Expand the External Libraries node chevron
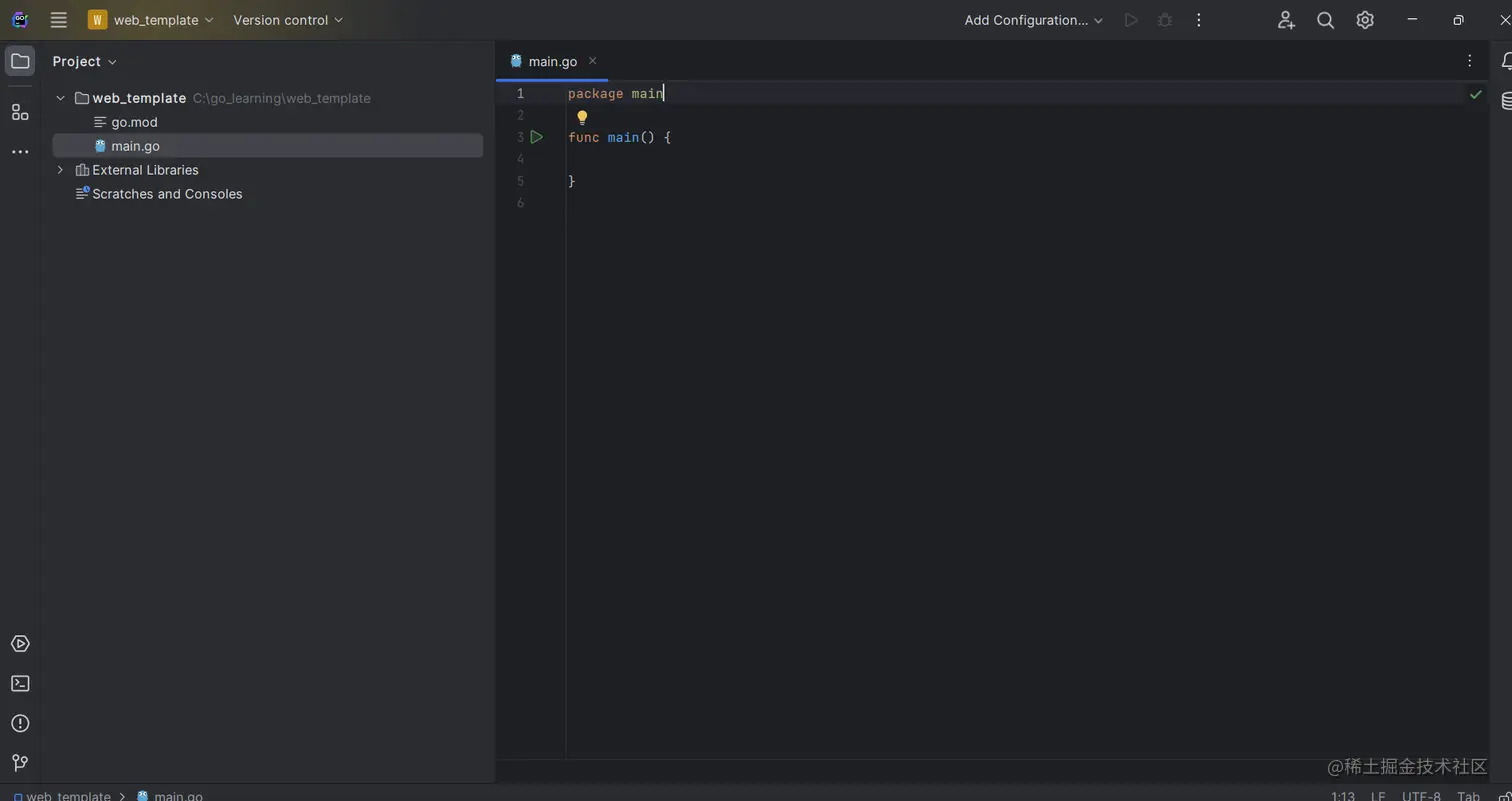 point(60,170)
